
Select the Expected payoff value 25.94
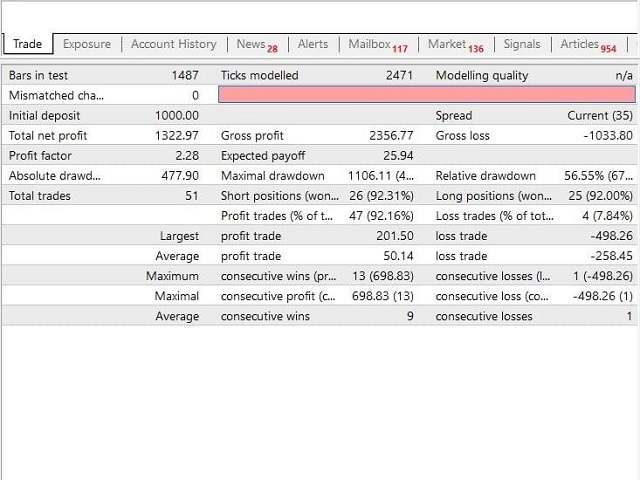pos(398,156)
